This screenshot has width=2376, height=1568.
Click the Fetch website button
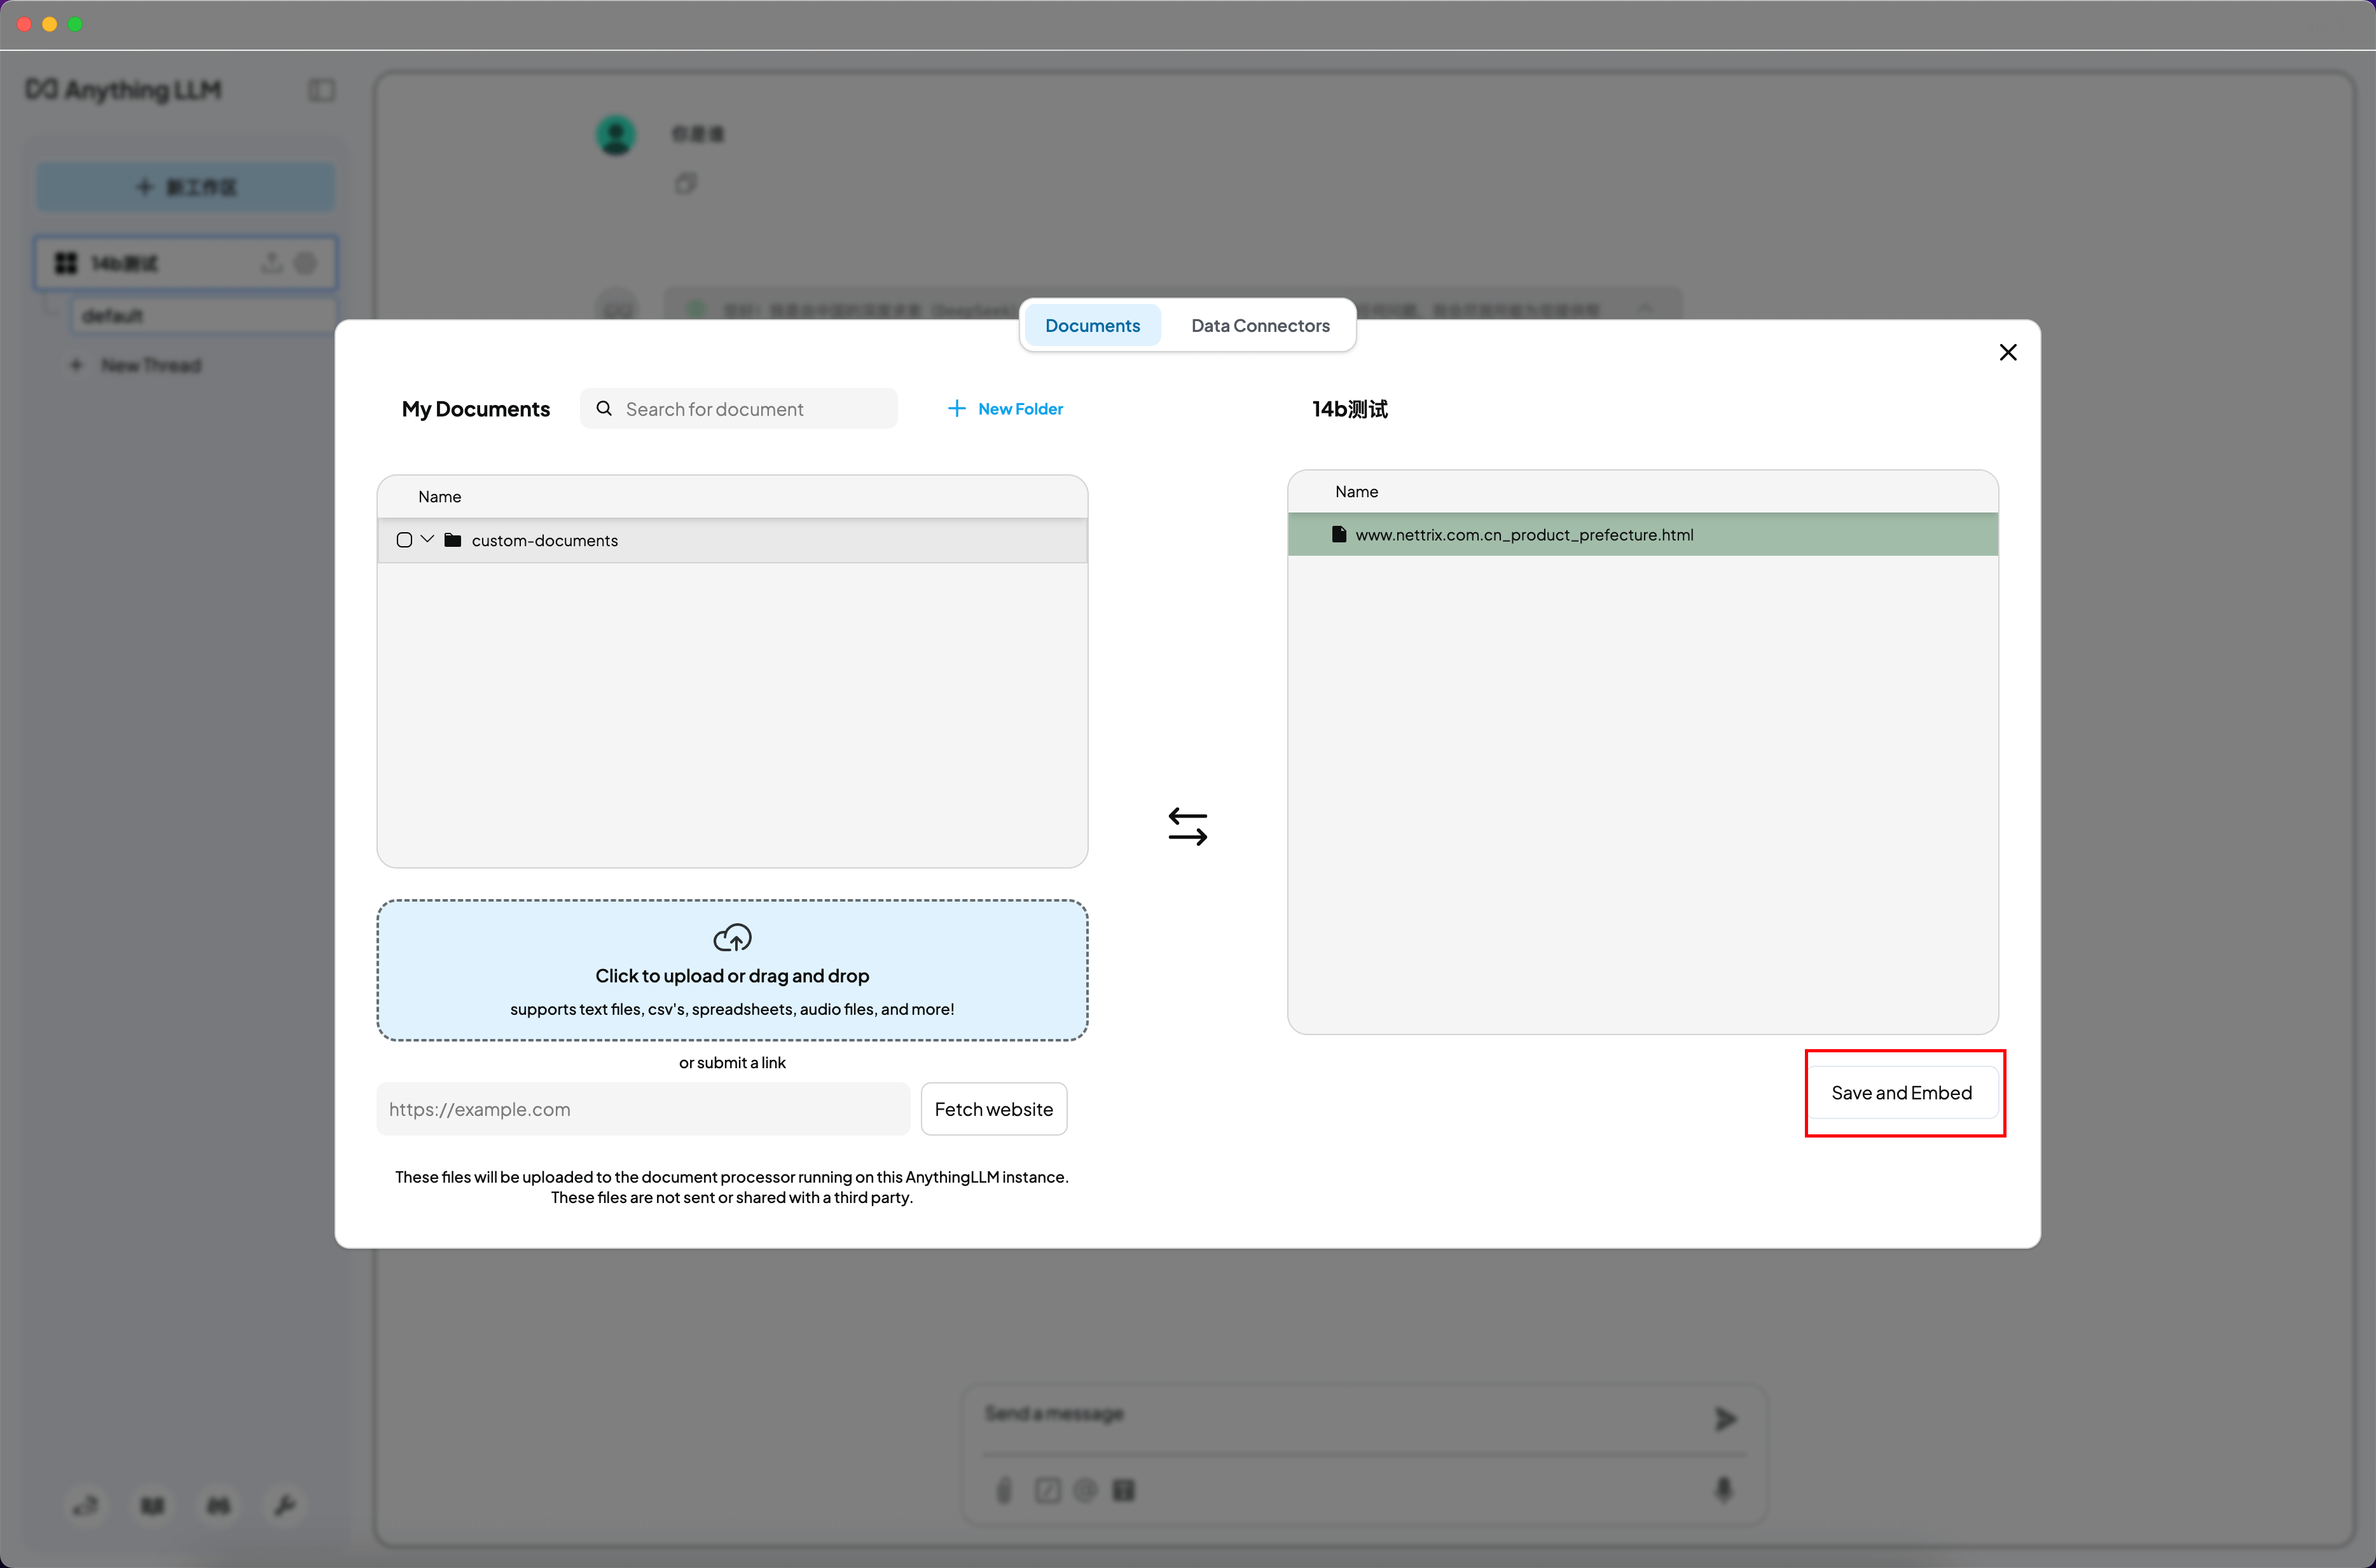(x=993, y=1108)
